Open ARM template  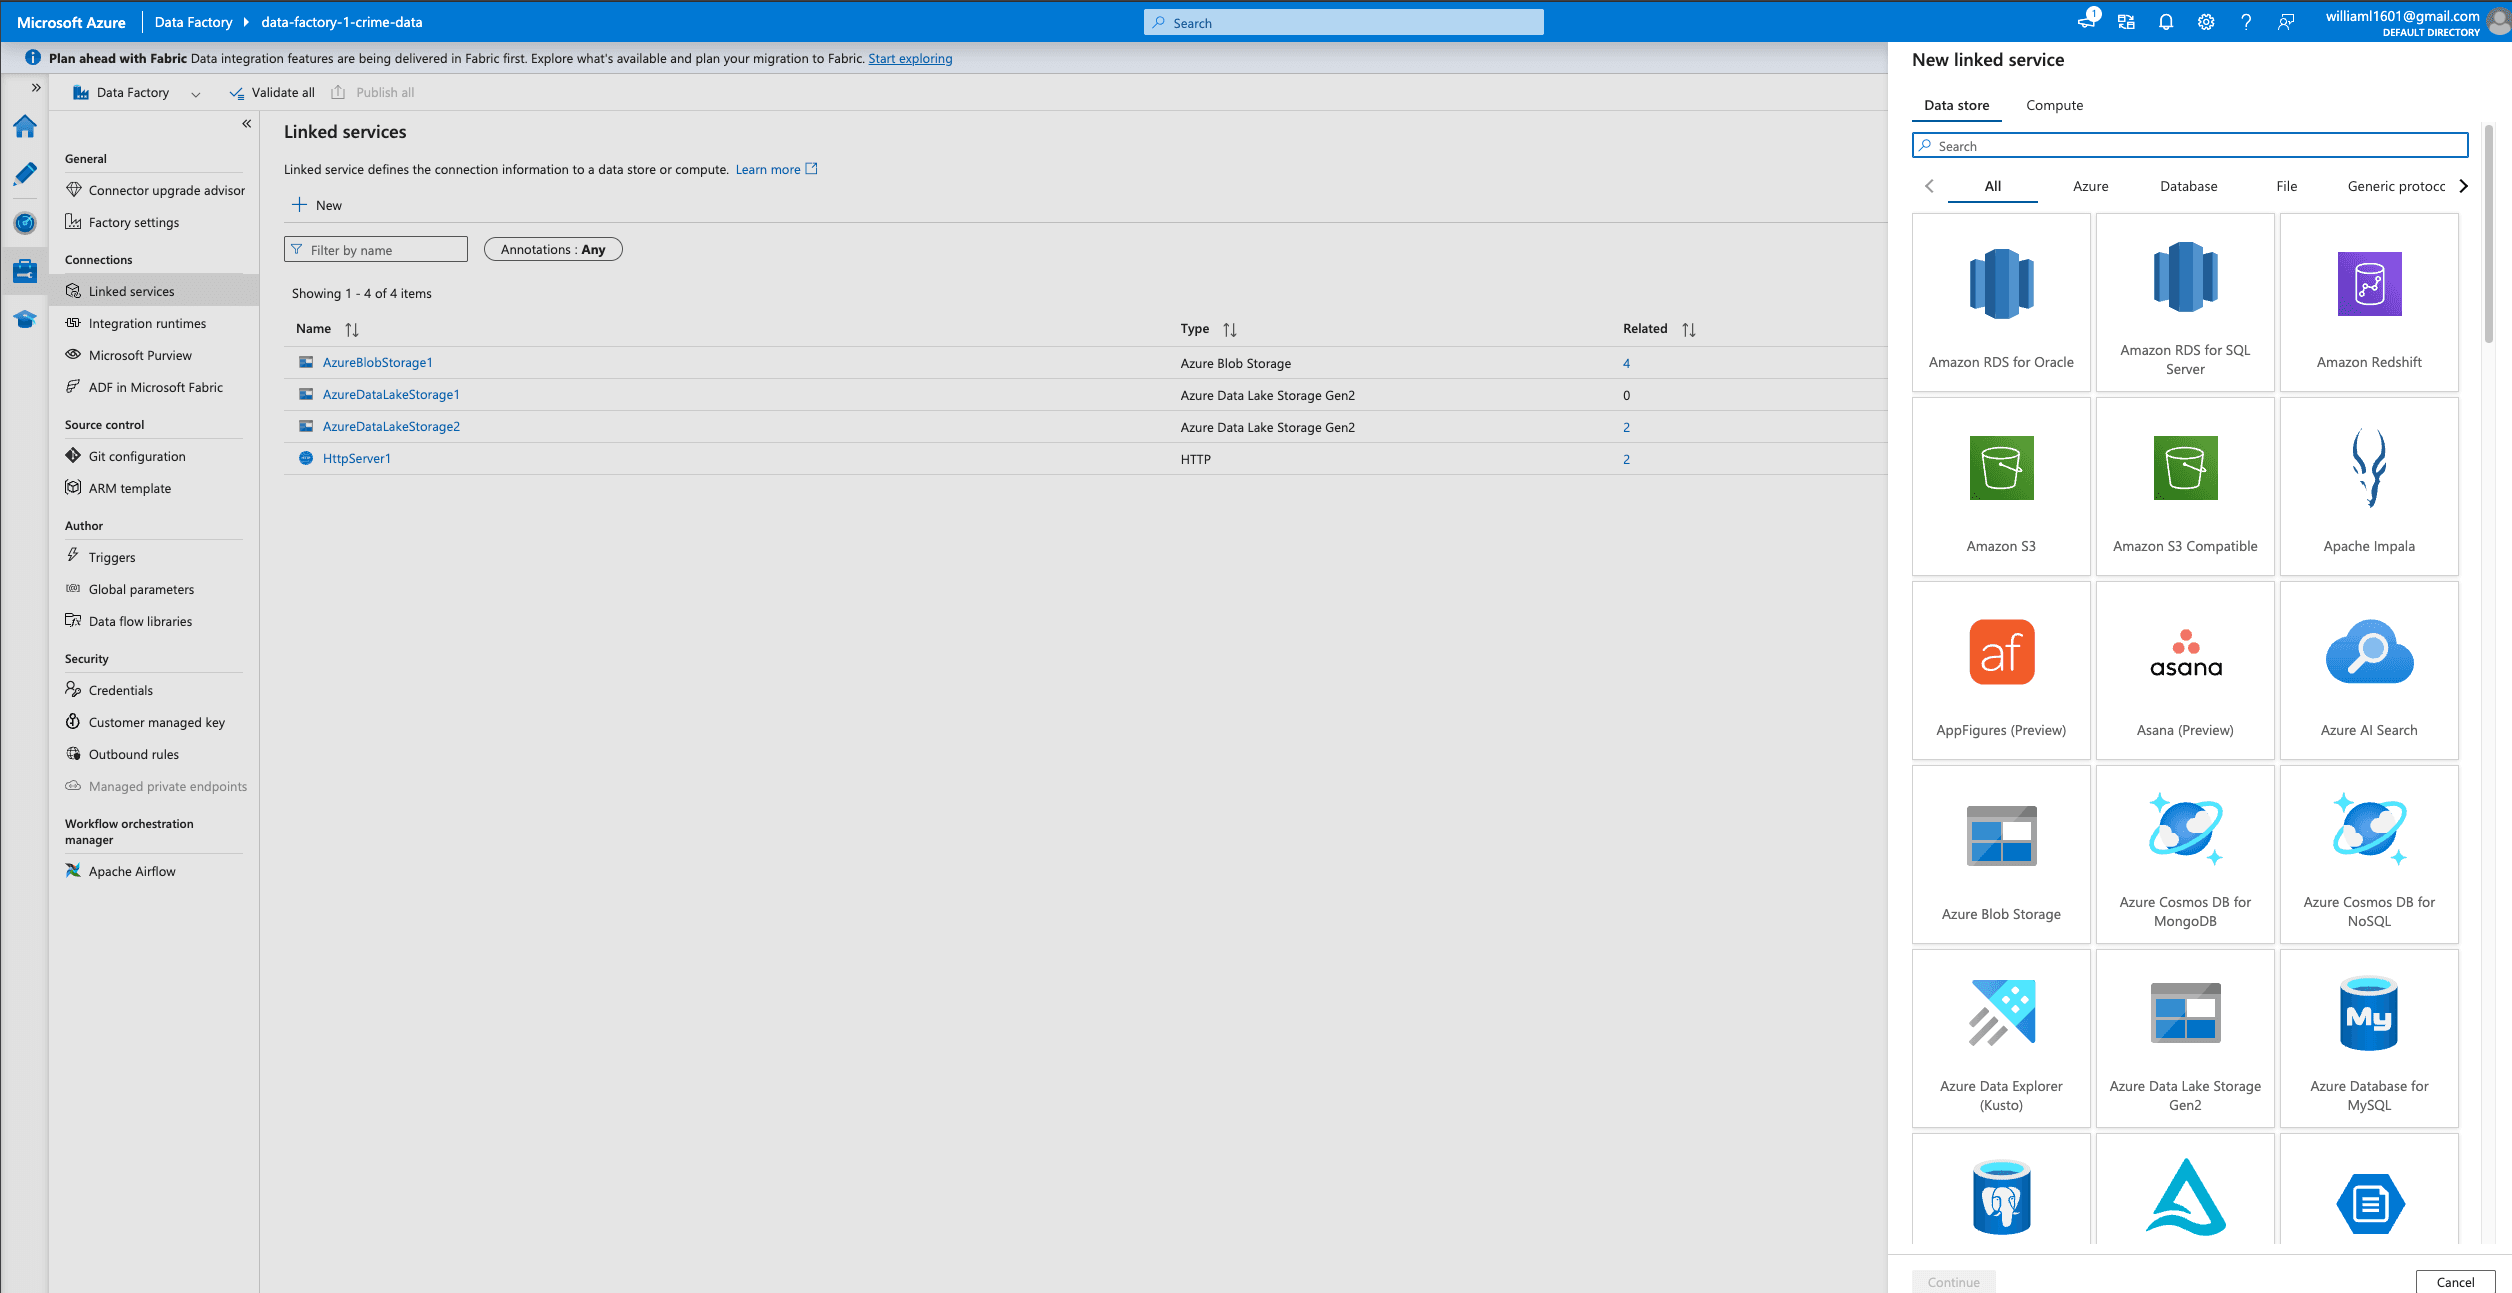point(118,488)
